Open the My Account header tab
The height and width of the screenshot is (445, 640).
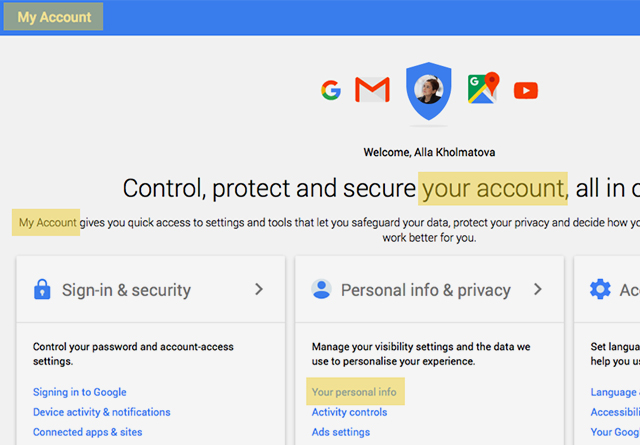tap(54, 17)
